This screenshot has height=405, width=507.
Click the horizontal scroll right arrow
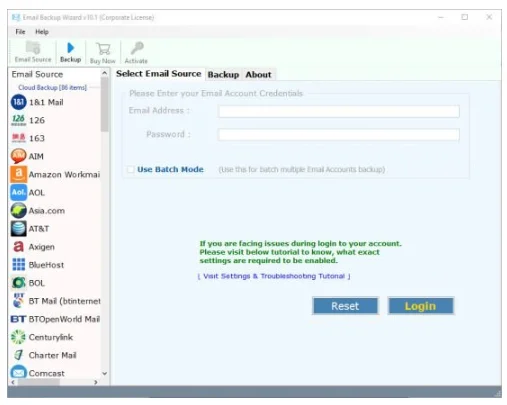pos(96,382)
